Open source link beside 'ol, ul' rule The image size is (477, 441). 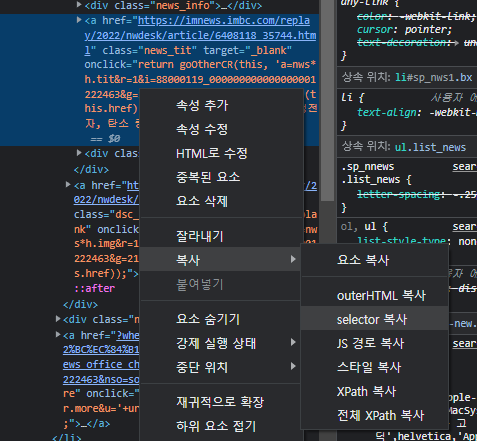(x=464, y=227)
